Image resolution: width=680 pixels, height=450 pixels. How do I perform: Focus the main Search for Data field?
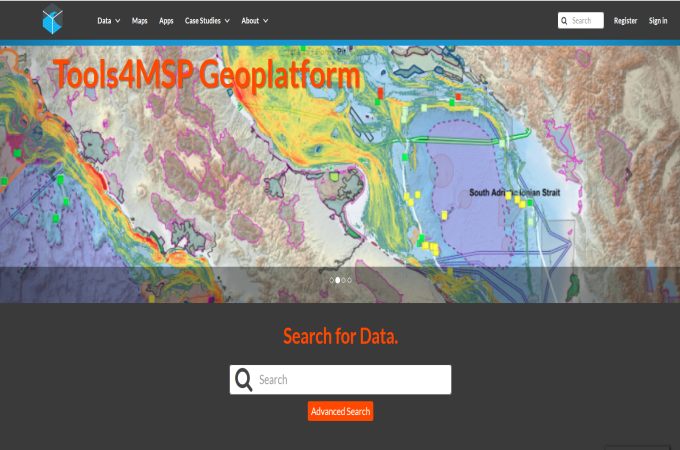click(352, 380)
